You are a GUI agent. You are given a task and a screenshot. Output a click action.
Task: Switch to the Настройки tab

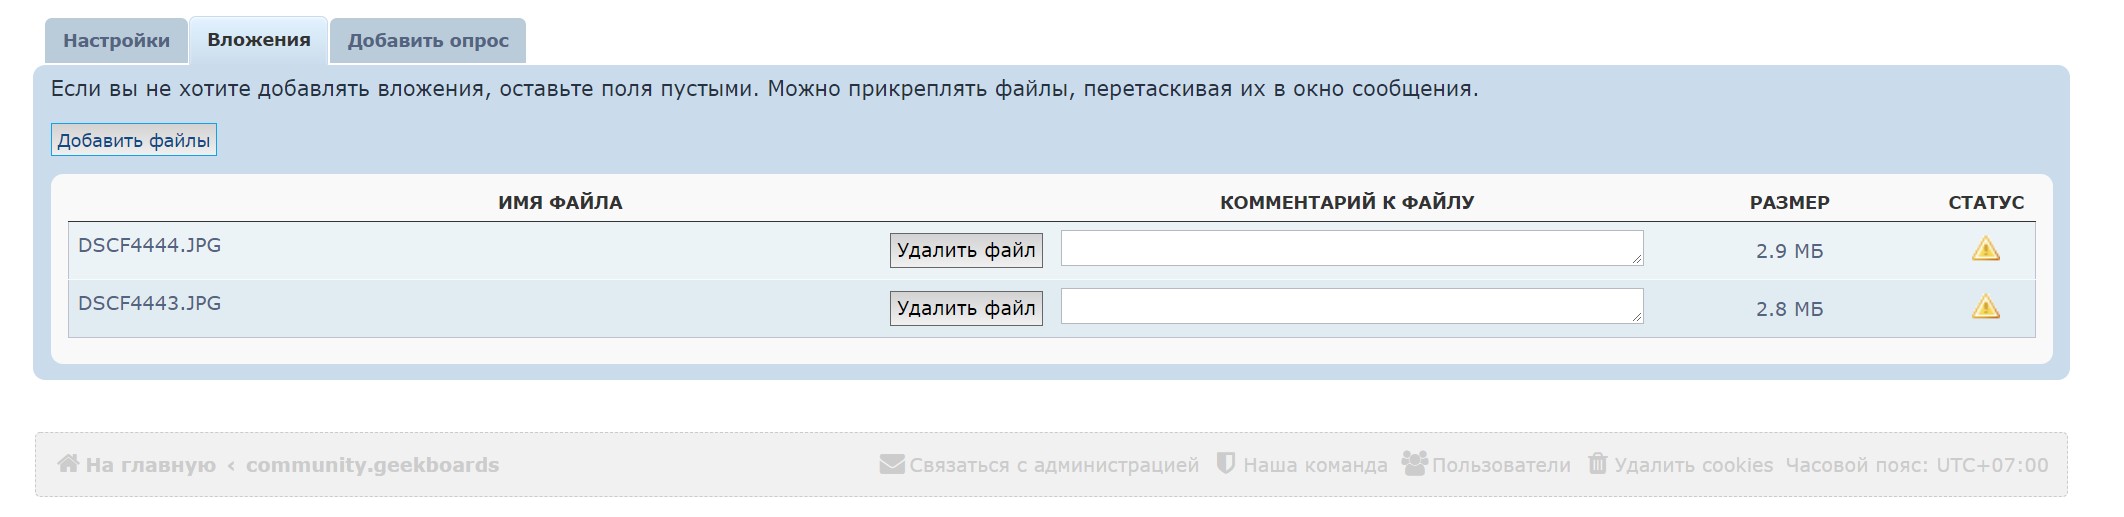tap(116, 41)
